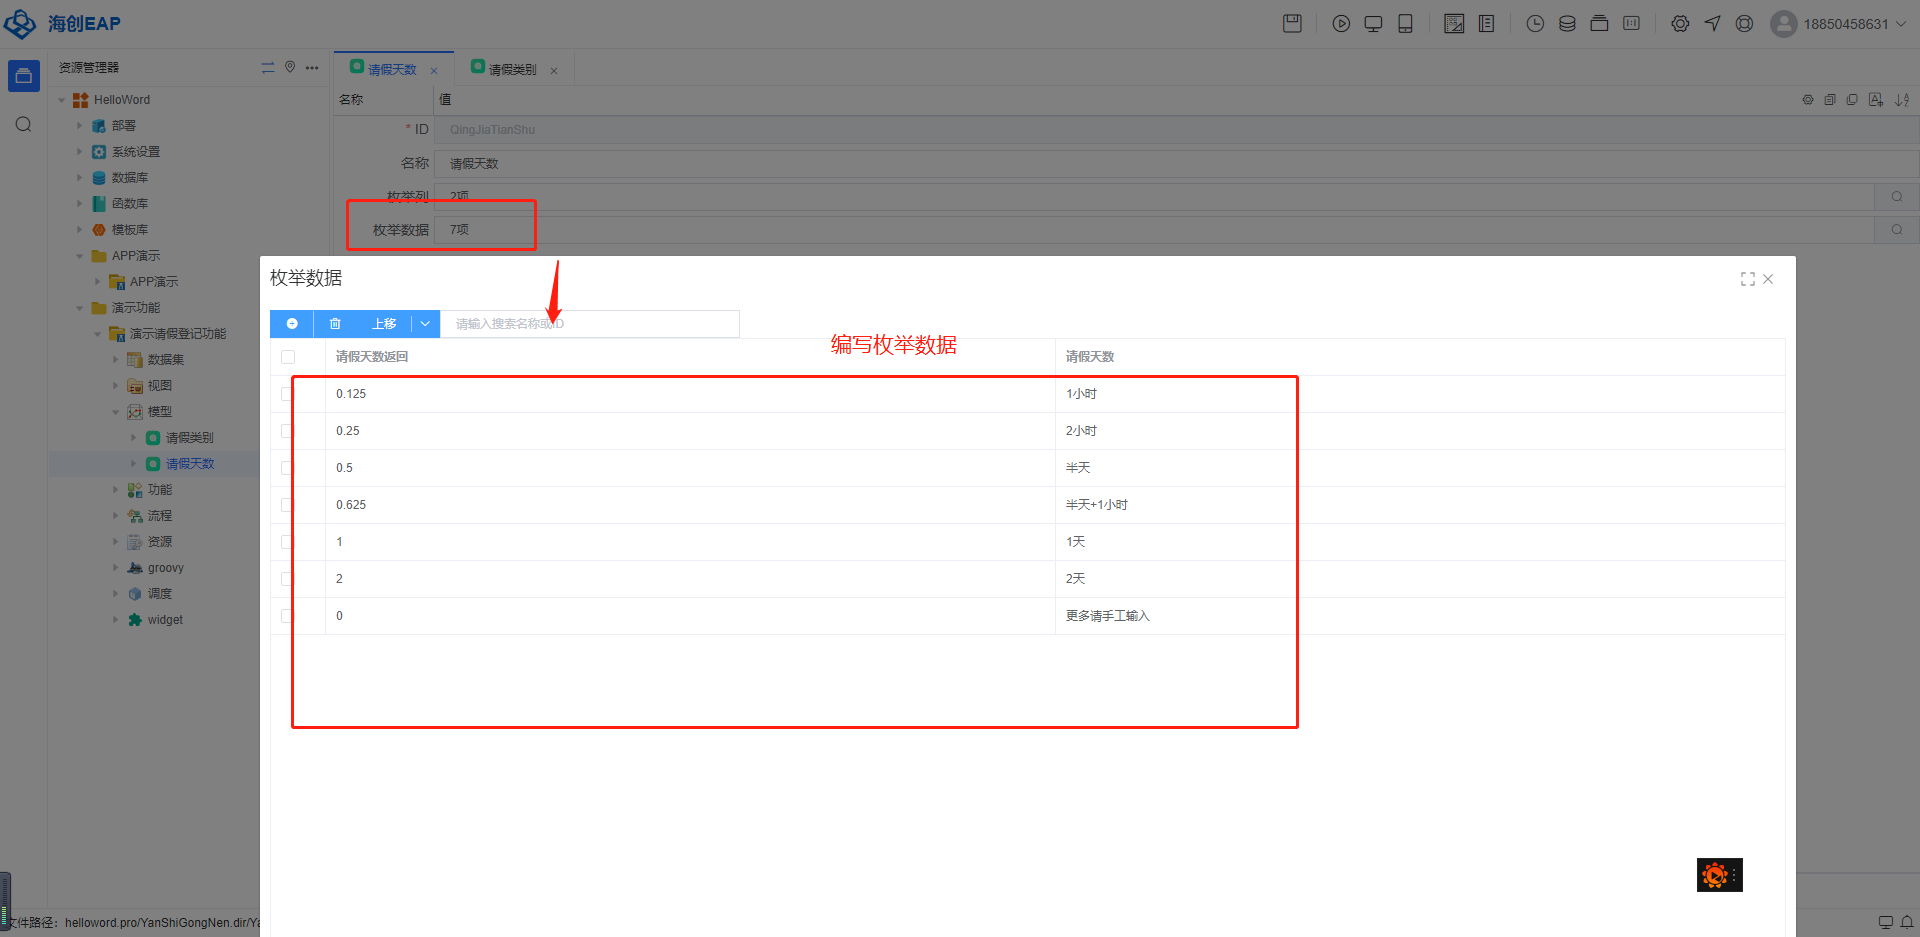The height and width of the screenshot is (937, 1920).
Task: Open the user account 18850458631 dropdown
Action: click(1840, 24)
